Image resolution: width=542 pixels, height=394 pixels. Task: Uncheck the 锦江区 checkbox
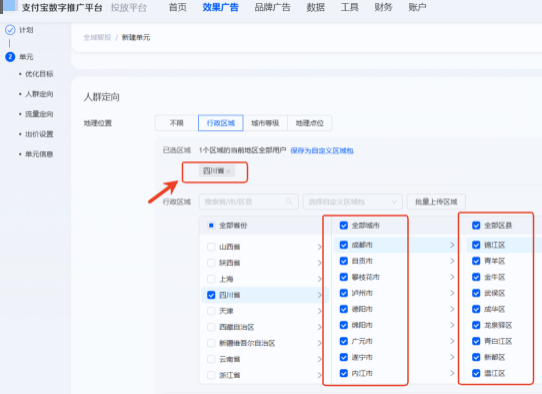point(476,245)
